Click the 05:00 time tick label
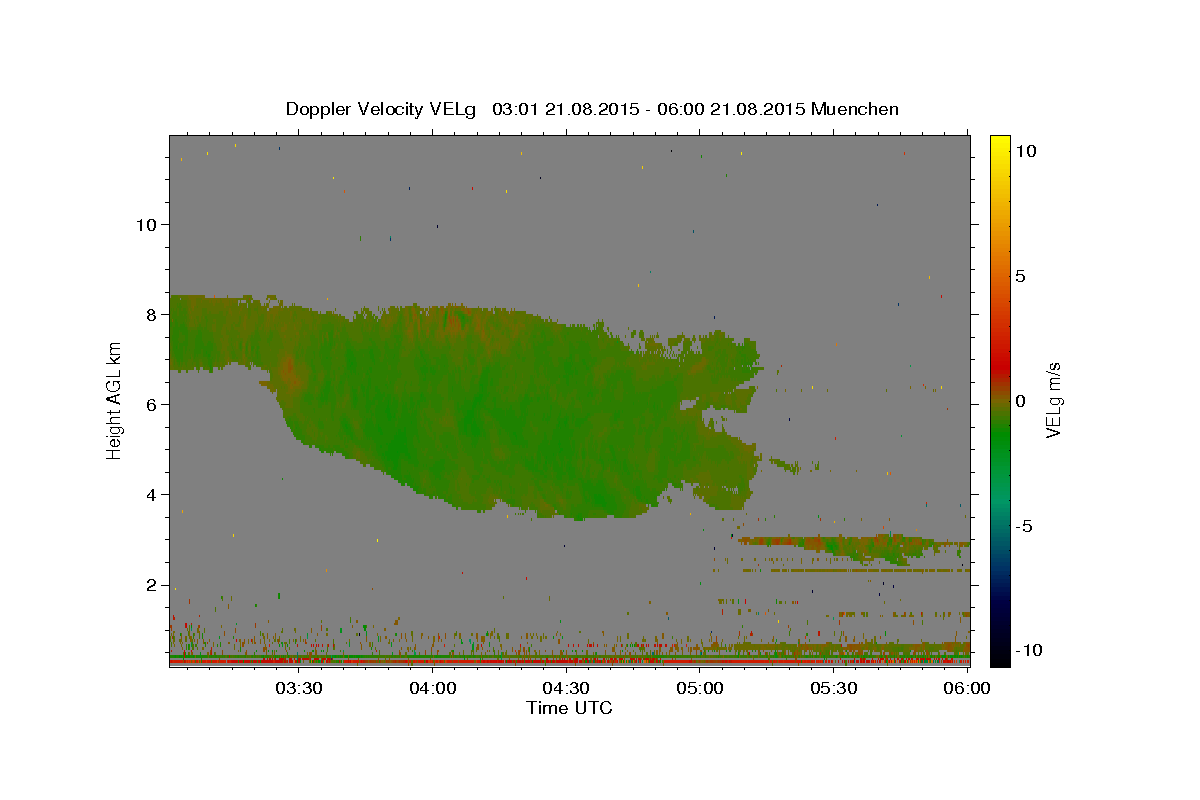1200x800 pixels. 700,688
